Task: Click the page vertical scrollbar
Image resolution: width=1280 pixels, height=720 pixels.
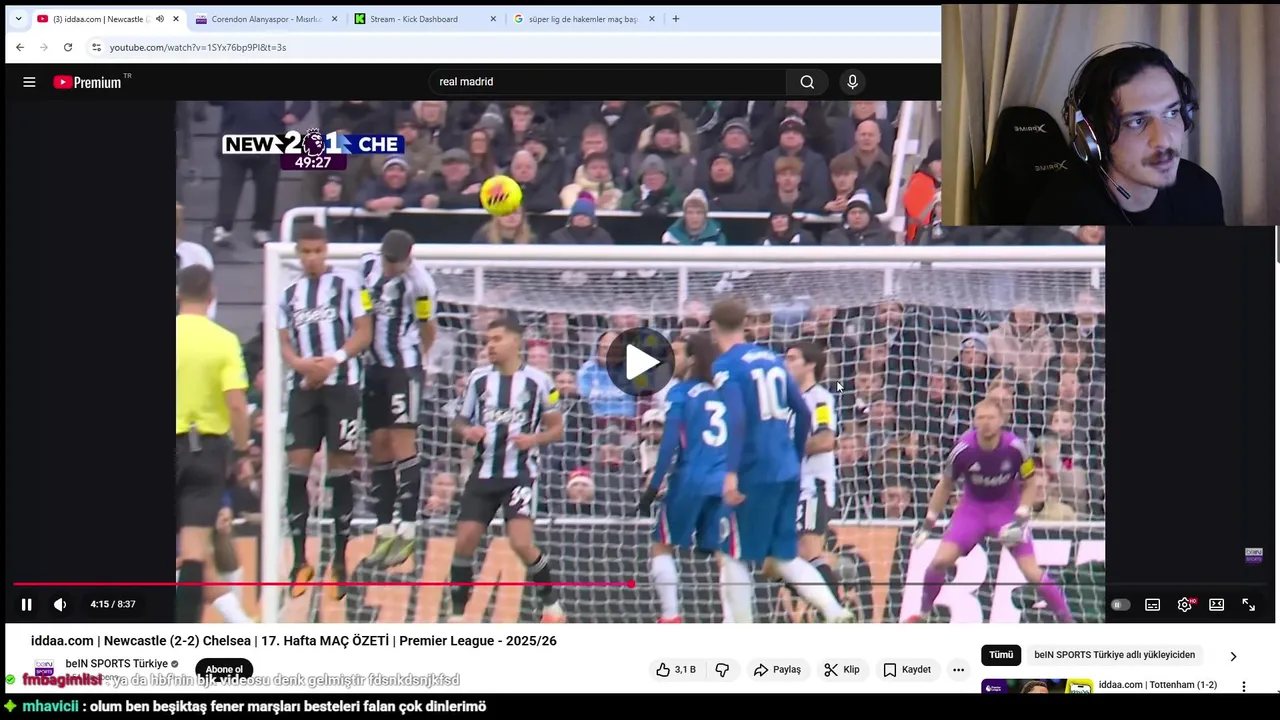Action: (x=1277, y=244)
